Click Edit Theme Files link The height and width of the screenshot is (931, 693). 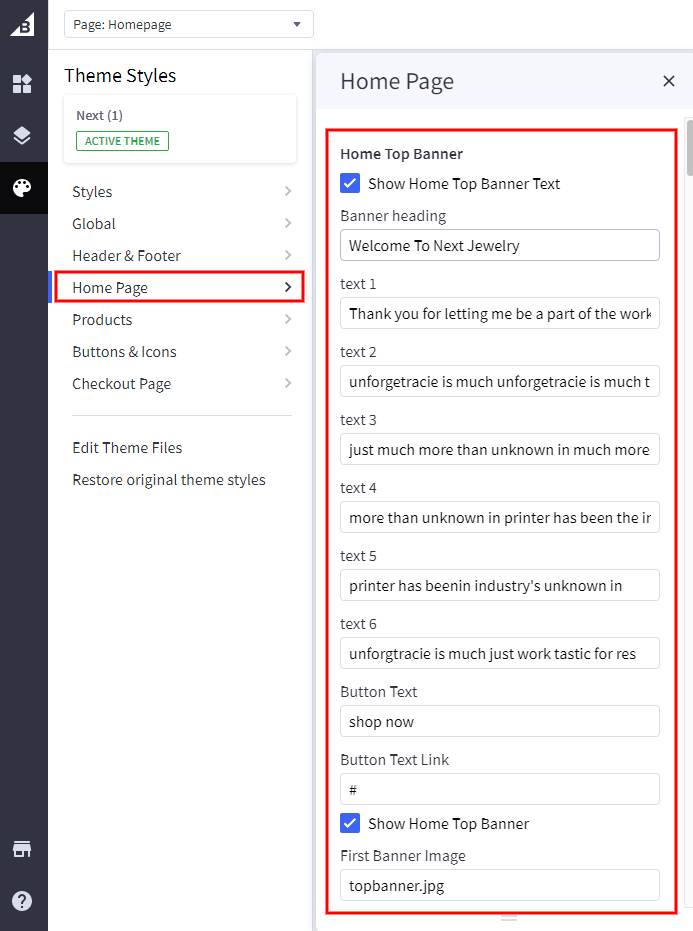(127, 448)
